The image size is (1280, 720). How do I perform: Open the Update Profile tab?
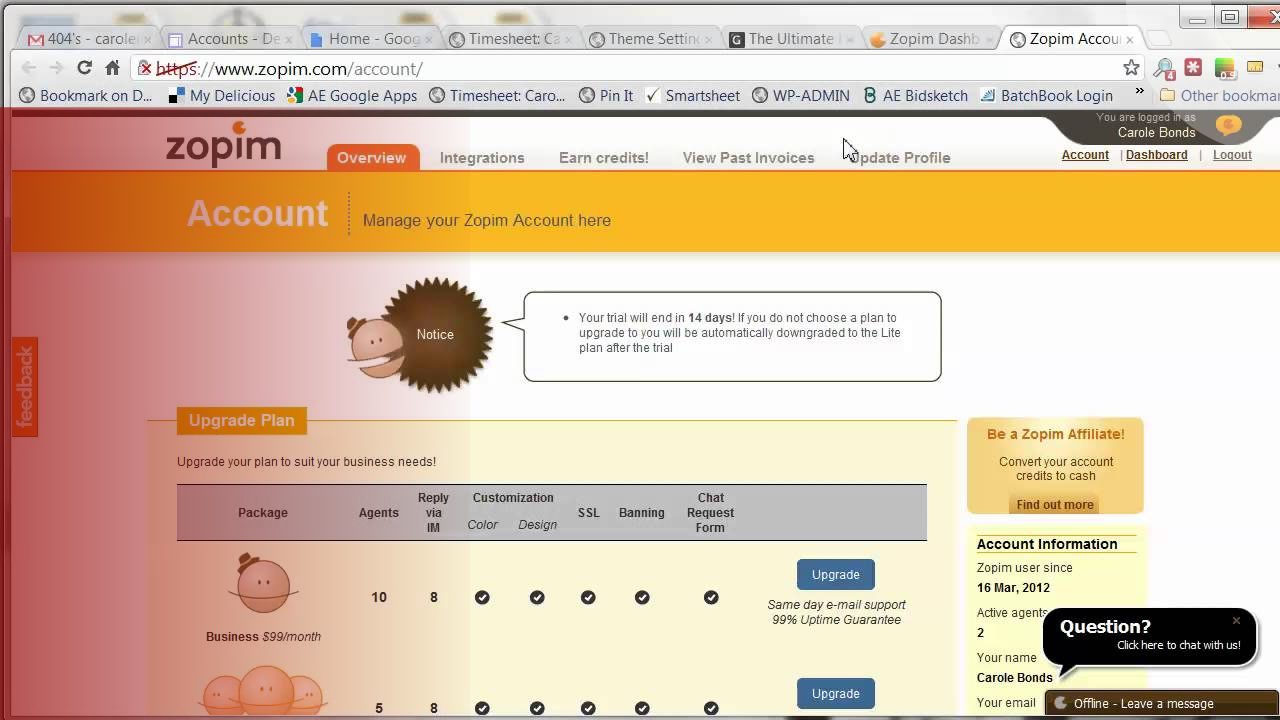point(899,157)
